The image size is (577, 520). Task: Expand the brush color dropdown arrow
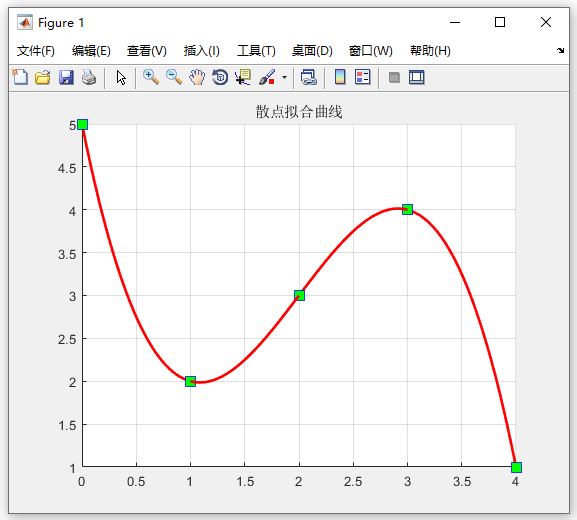point(284,78)
